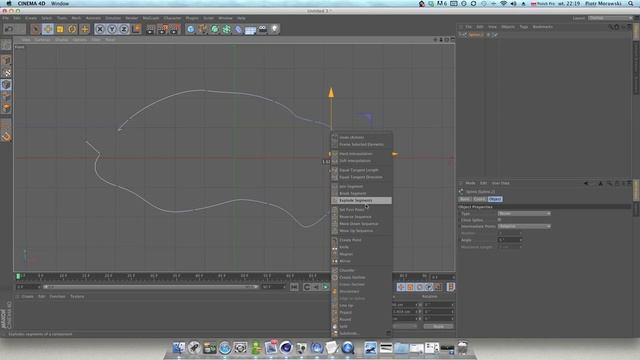The height and width of the screenshot is (360, 640).
Task: Enable Texture mode checker icon
Action: tap(6, 73)
